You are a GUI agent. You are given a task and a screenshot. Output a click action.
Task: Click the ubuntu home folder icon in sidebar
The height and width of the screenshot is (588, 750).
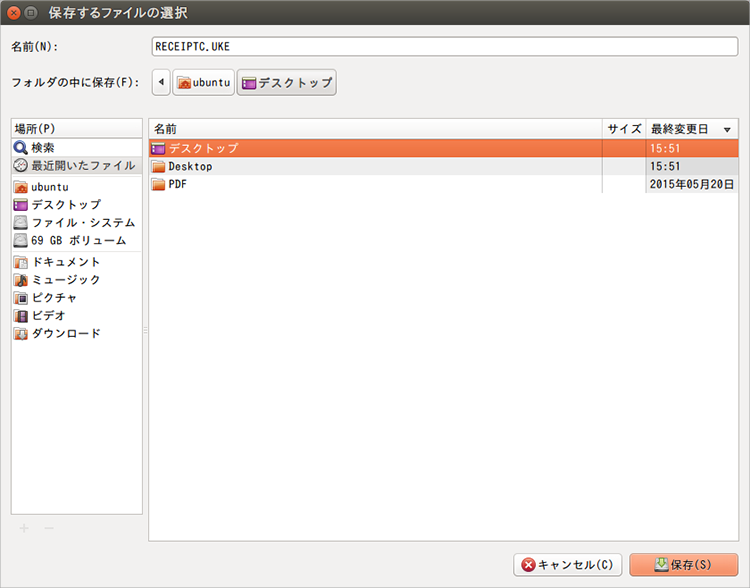(x=21, y=187)
